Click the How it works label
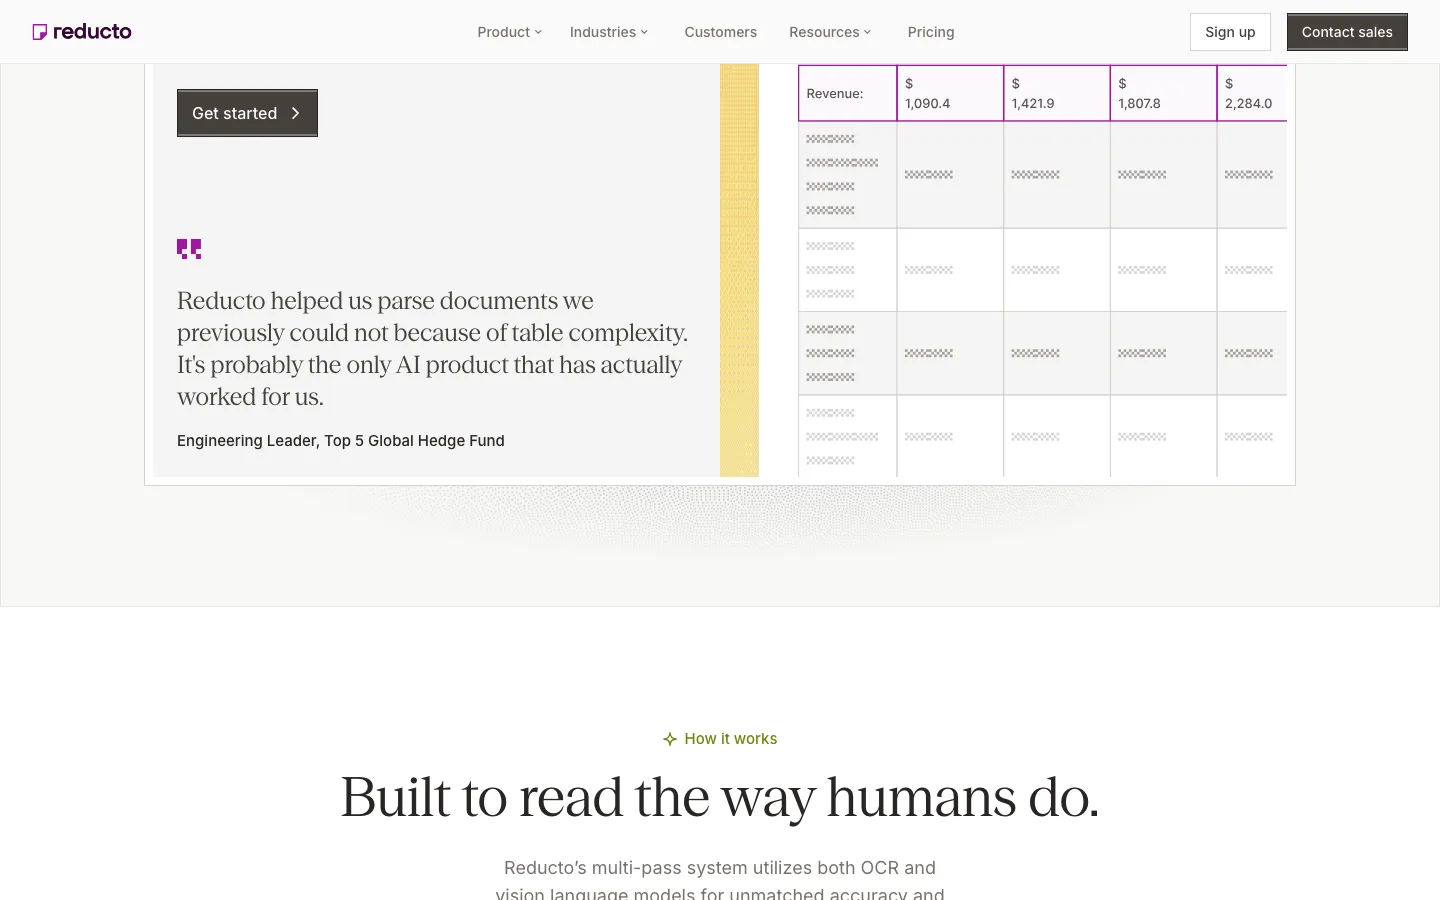This screenshot has width=1440, height=900. (731, 739)
